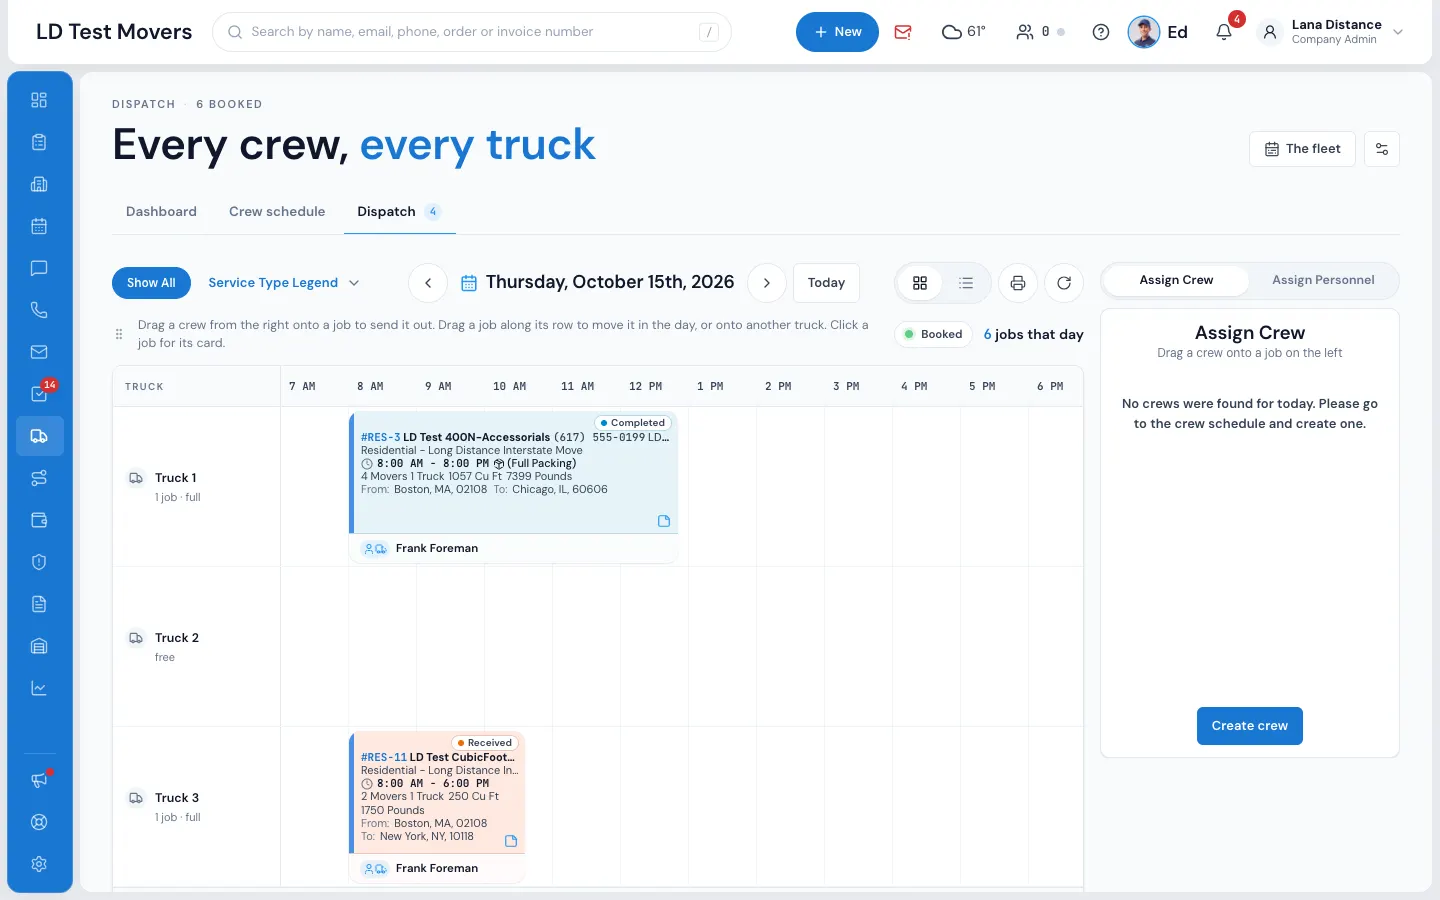
Task: Open the envelope icon in the sidebar
Action: [x=39, y=352]
